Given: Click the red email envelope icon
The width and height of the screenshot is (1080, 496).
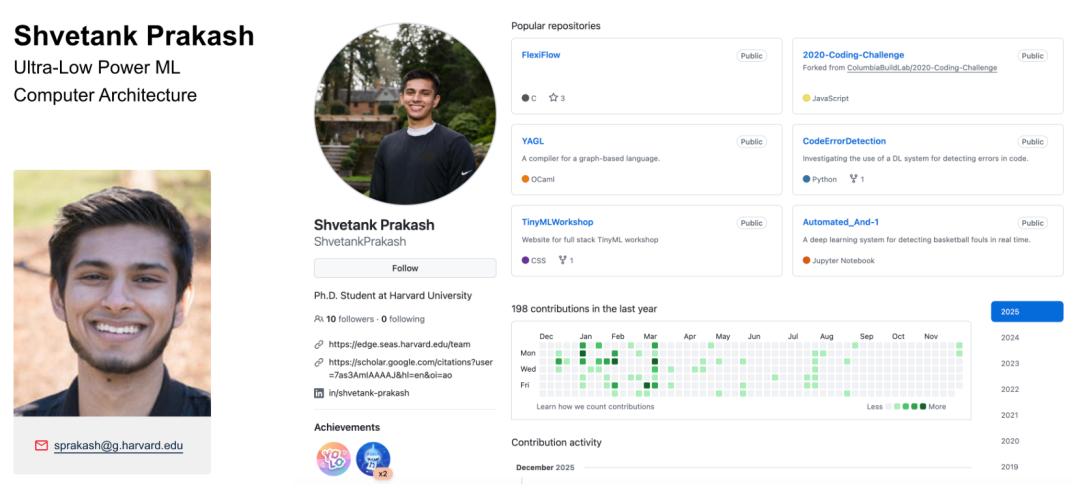Looking at the screenshot, I should pyautogui.click(x=42, y=446).
